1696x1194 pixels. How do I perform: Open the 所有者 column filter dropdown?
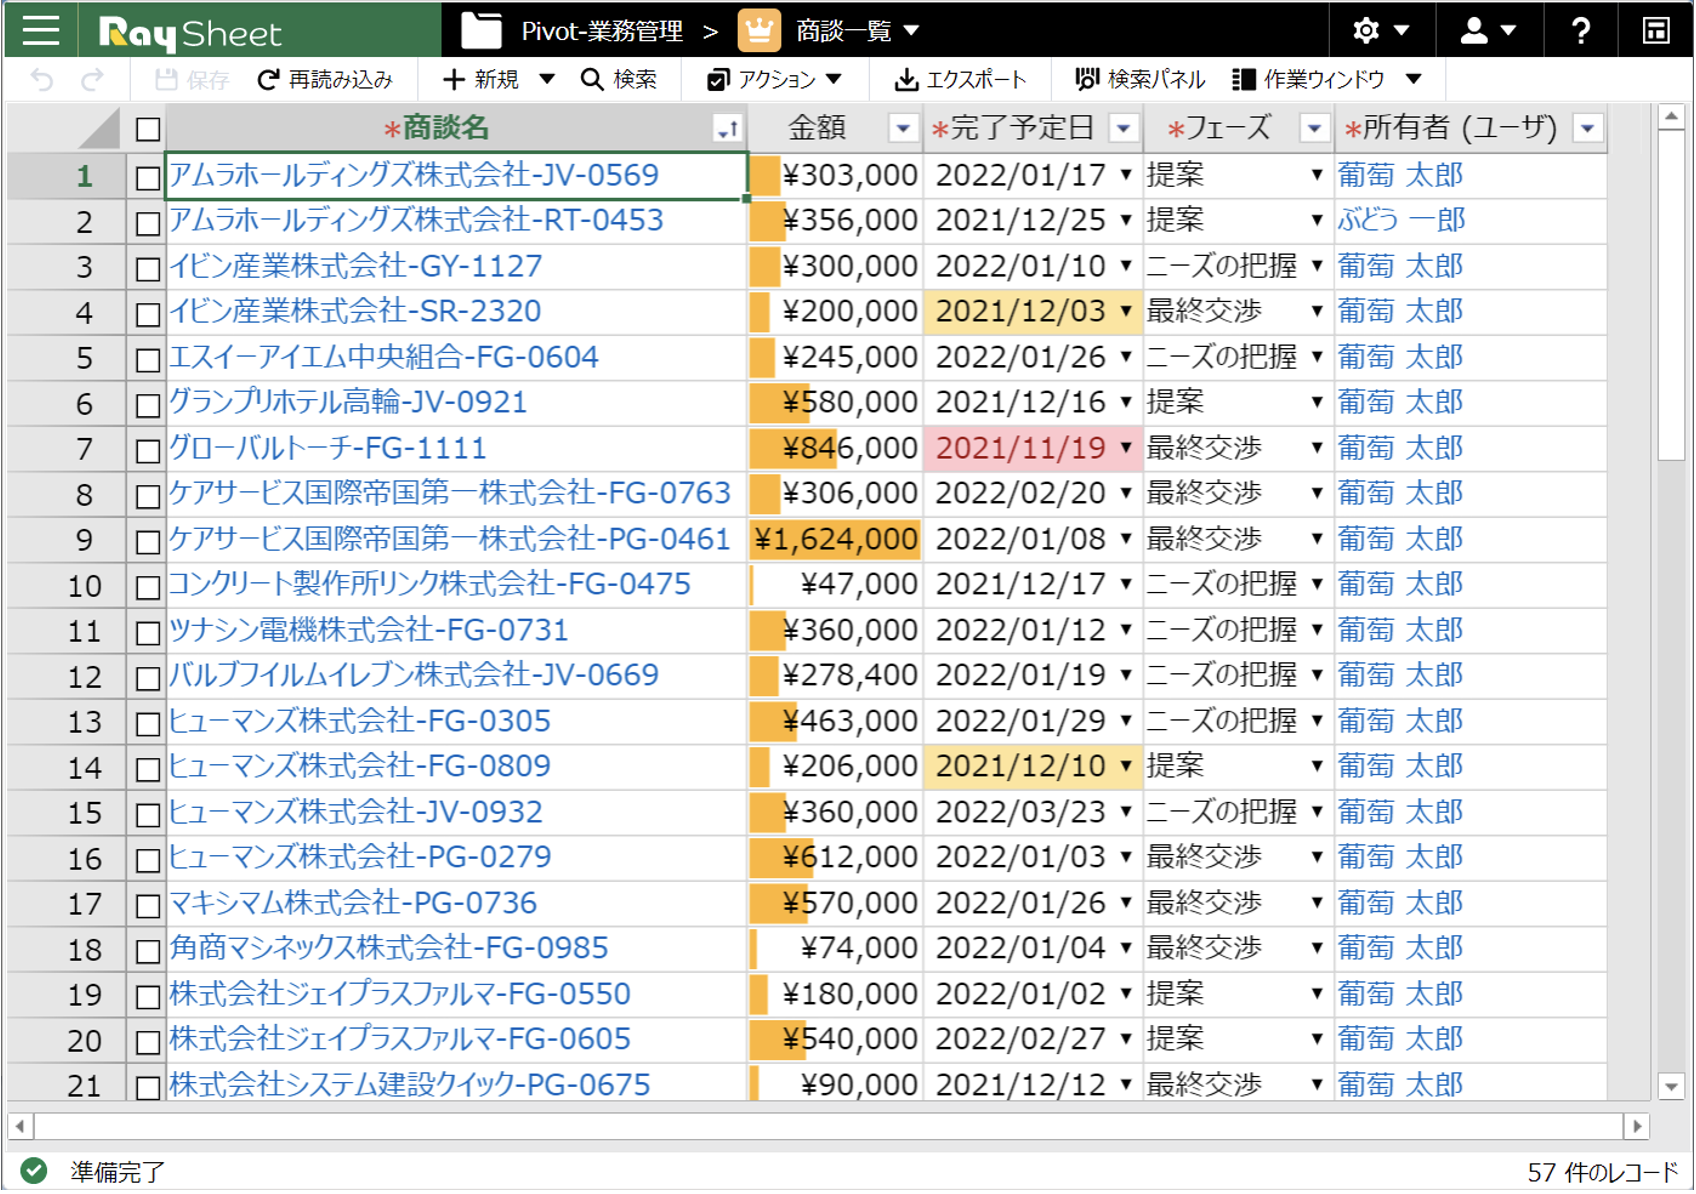(x=1587, y=129)
